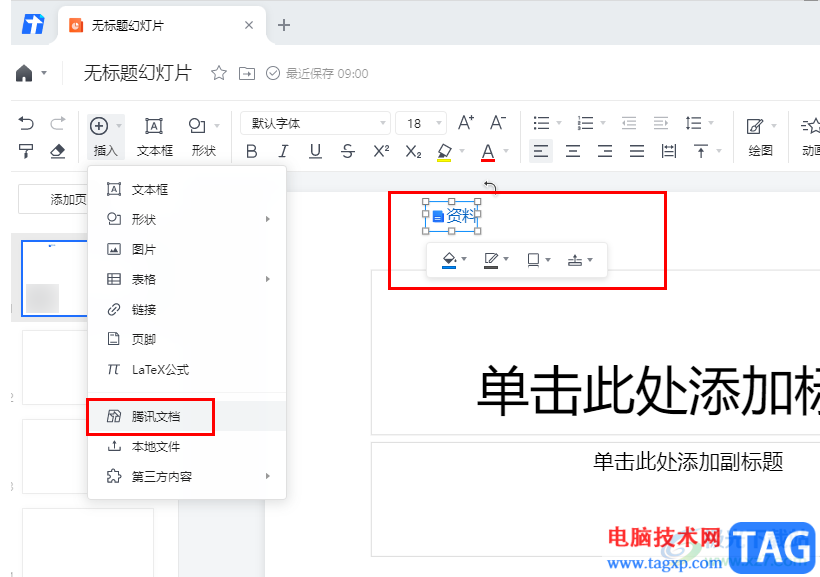The width and height of the screenshot is (820, 577).
Task: Star the document as favorite
Action: (219, 73)
